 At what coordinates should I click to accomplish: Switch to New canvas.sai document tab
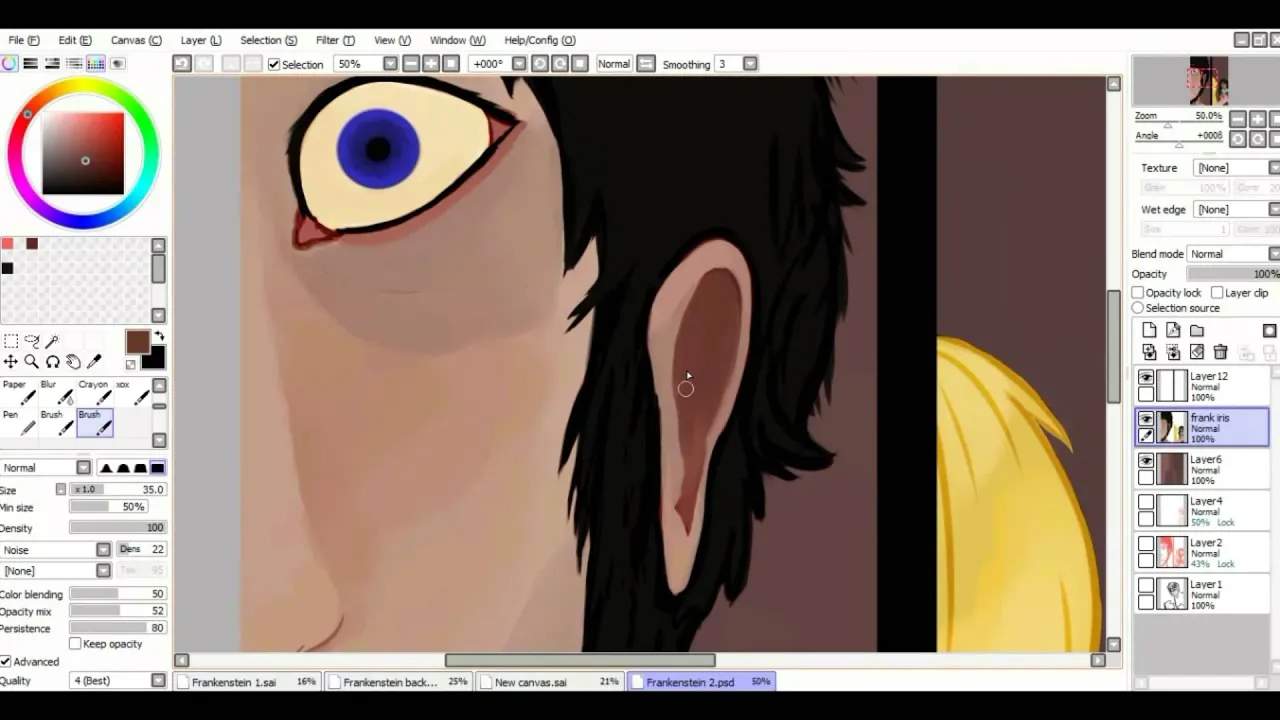click(550, 682)
